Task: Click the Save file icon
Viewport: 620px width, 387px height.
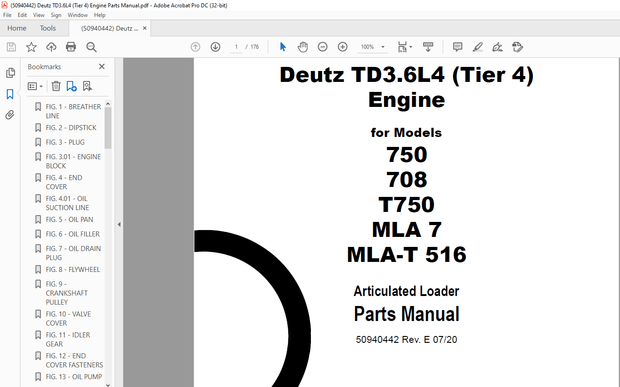Action: (x=11, y=47)
